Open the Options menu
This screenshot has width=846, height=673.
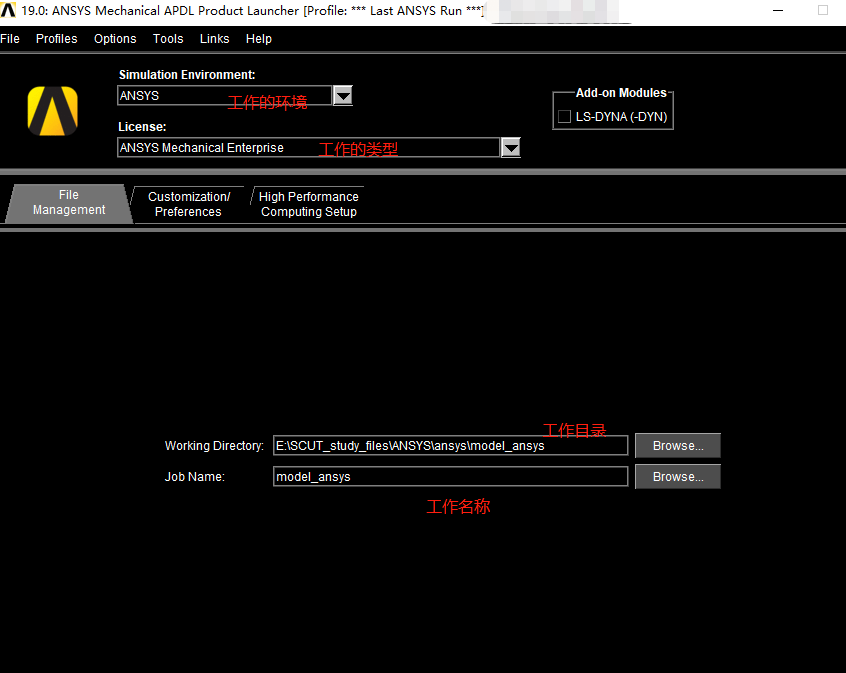115,39
